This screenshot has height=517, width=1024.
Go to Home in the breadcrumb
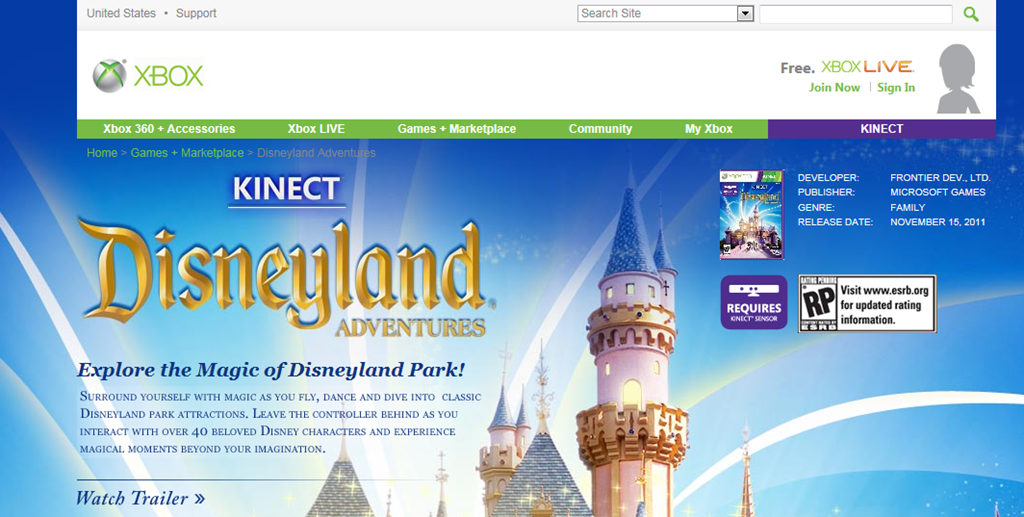tap(102, 153)
